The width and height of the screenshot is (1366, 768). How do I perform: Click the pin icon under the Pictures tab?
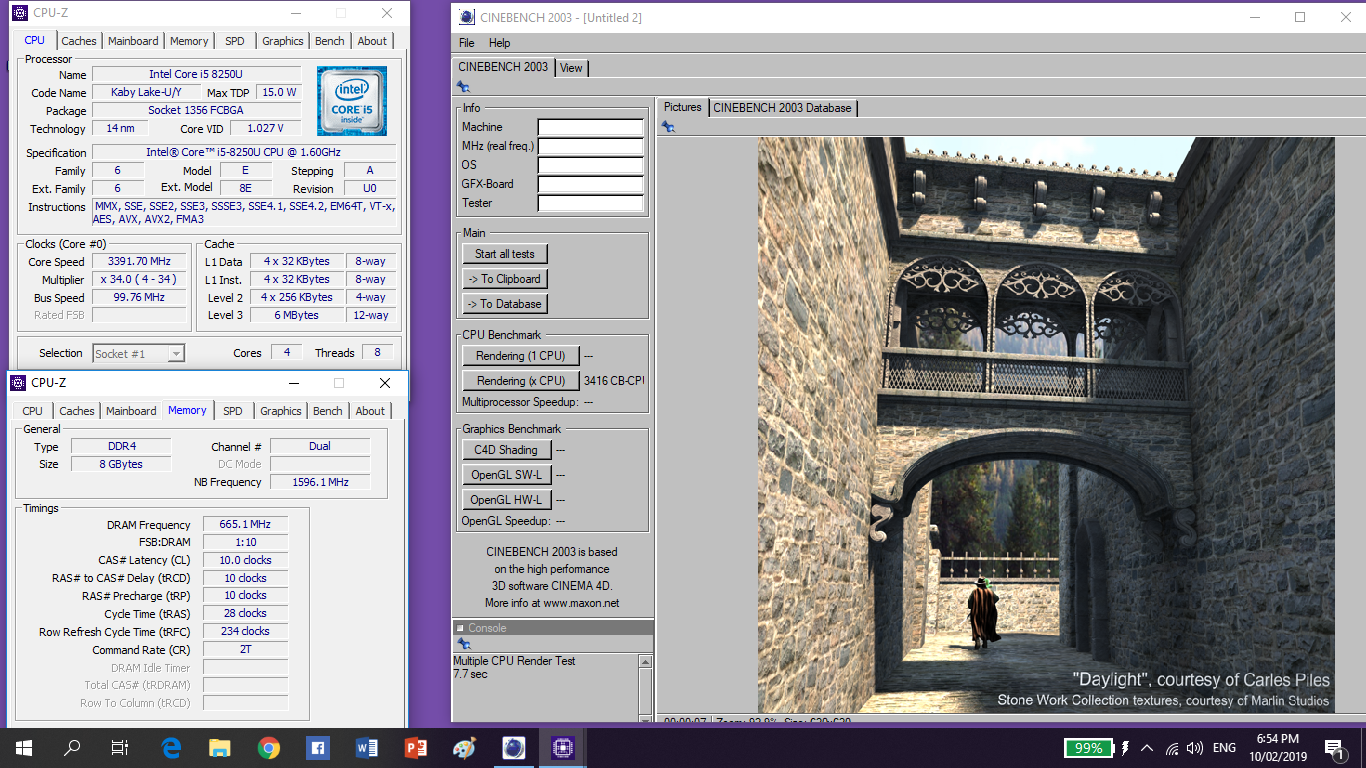click(x=668, y=127)
